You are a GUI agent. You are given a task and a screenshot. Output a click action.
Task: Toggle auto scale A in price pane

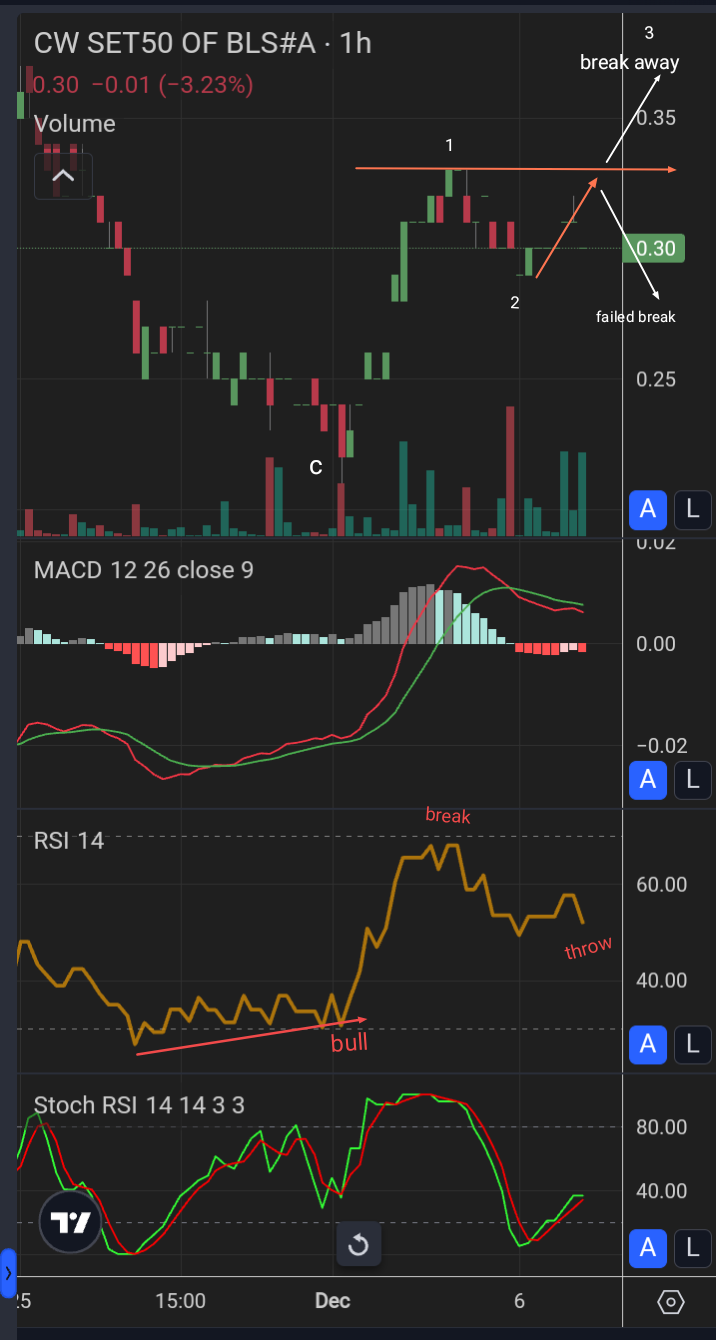click(648, 510)
